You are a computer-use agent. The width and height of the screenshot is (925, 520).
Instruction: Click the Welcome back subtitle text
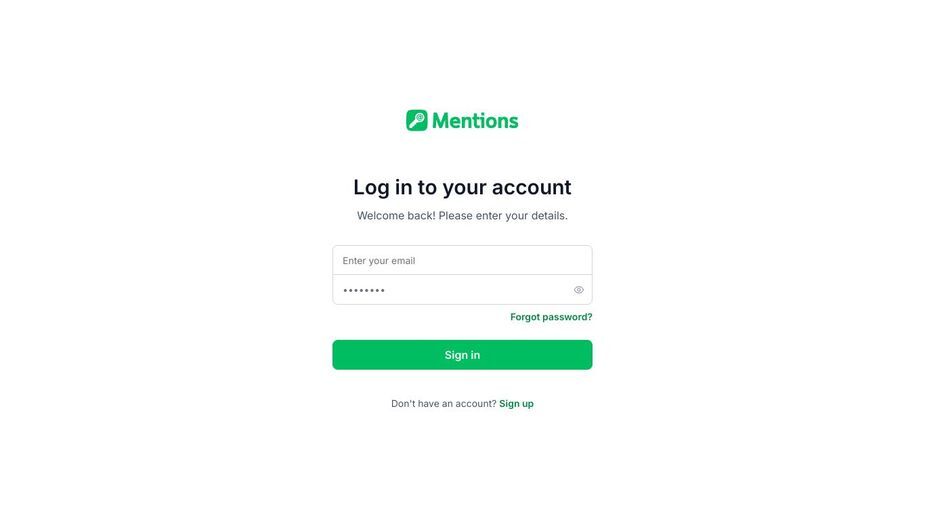462,215
